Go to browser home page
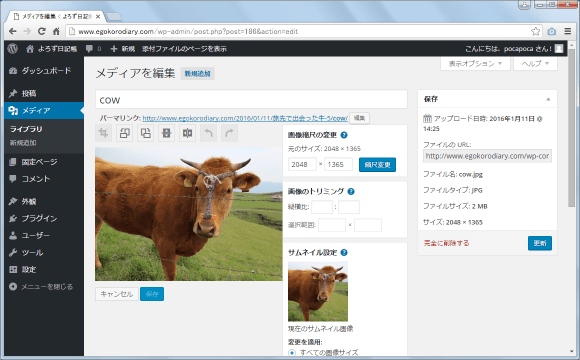 tap(56, 31)
